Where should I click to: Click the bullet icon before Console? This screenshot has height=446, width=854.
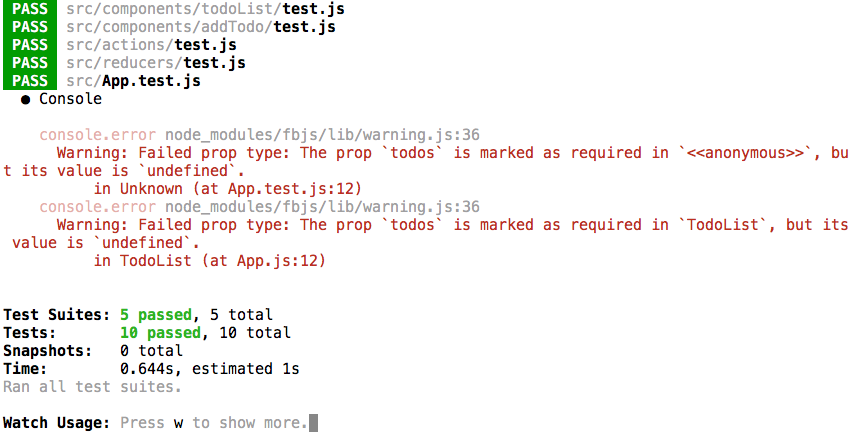(x=25, y=99)
